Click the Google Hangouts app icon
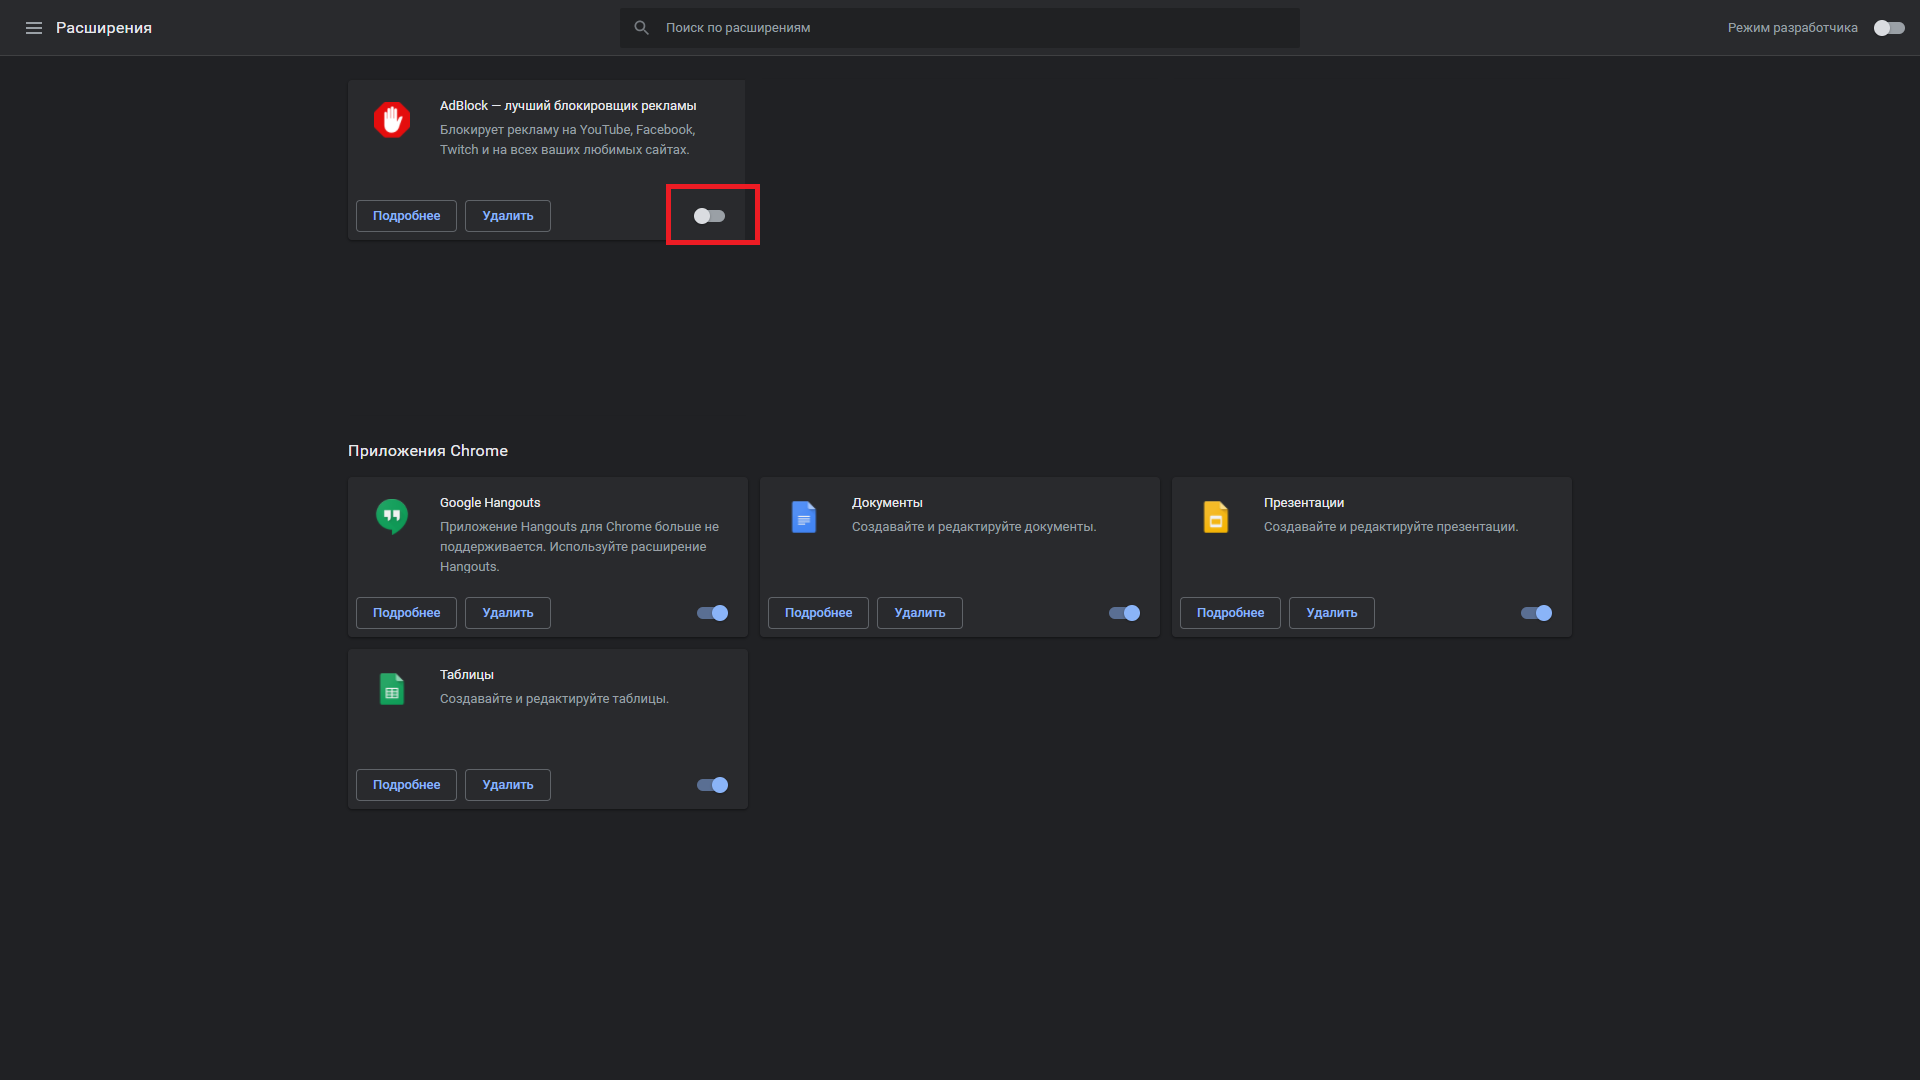Image resolution: width=1920 pixels, height=1080 pixels. tap(391, 516)
